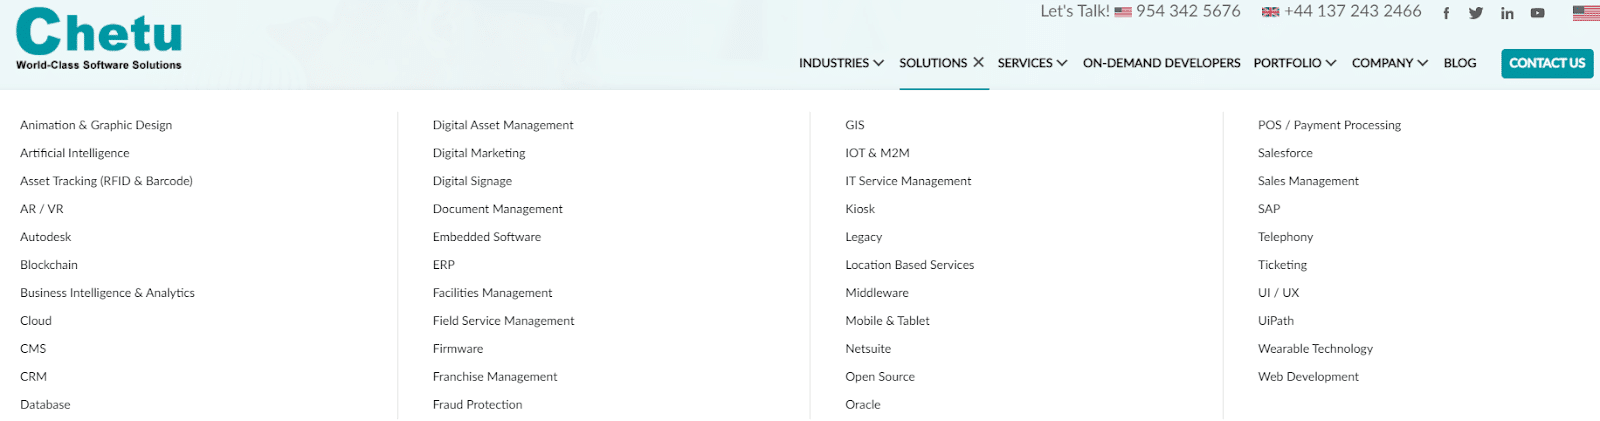Open Digital Asset Management
Viewport: 1600px width, 421px height.
[503, 125]
